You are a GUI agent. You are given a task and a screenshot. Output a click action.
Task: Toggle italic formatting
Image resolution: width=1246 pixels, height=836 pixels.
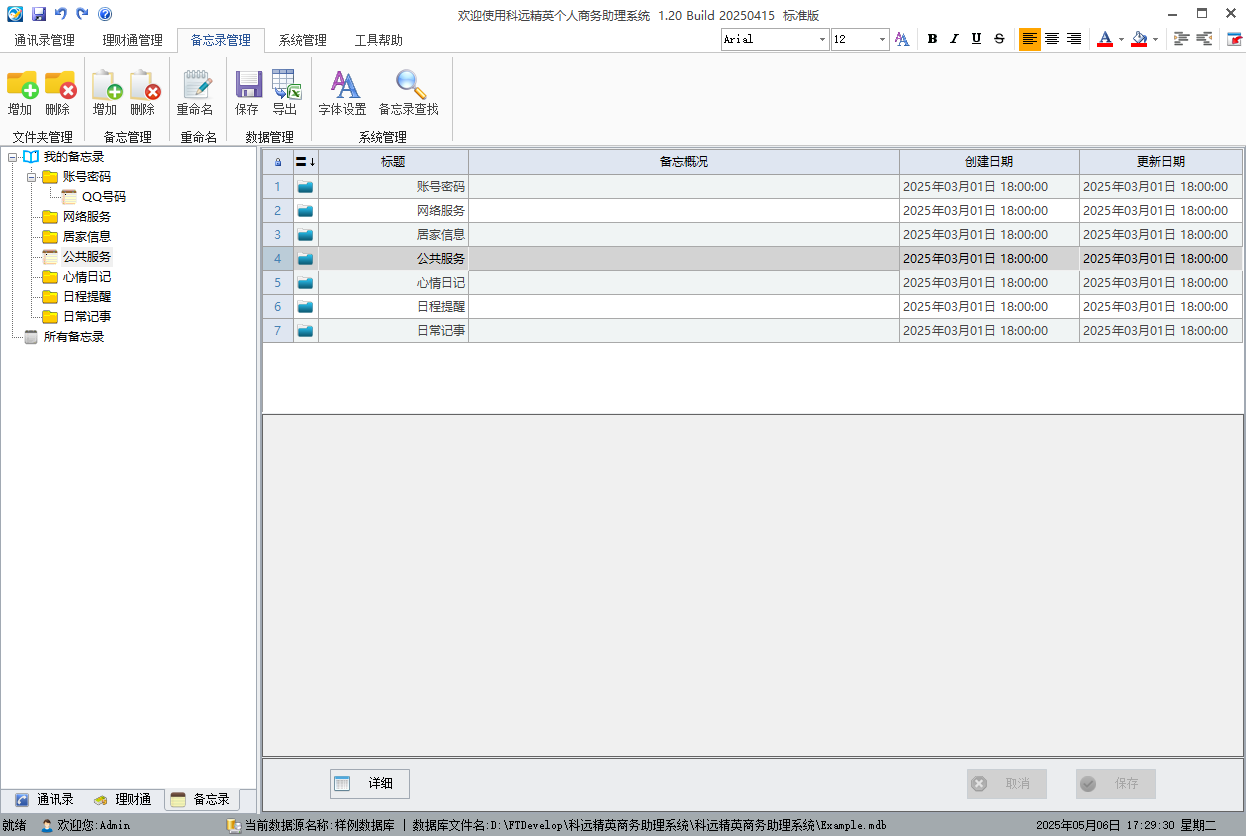click(954, 39)
